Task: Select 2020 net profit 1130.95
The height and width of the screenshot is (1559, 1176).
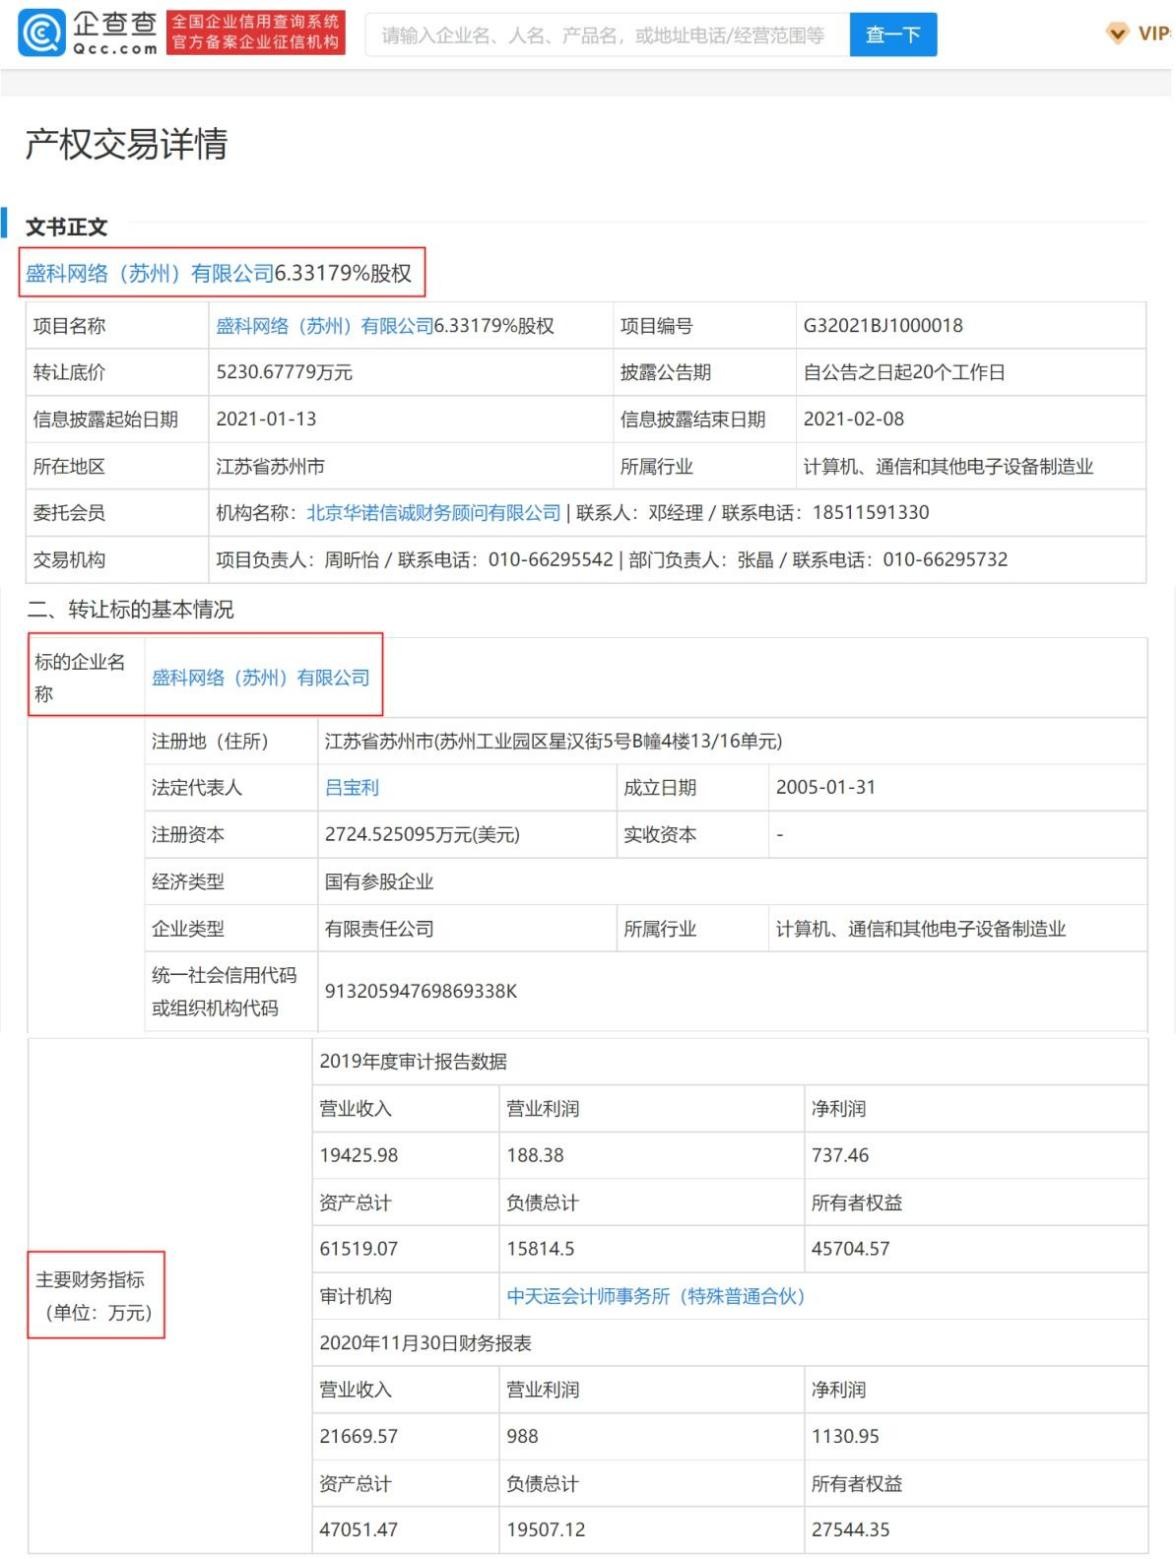Action: tap(845, 1437)
